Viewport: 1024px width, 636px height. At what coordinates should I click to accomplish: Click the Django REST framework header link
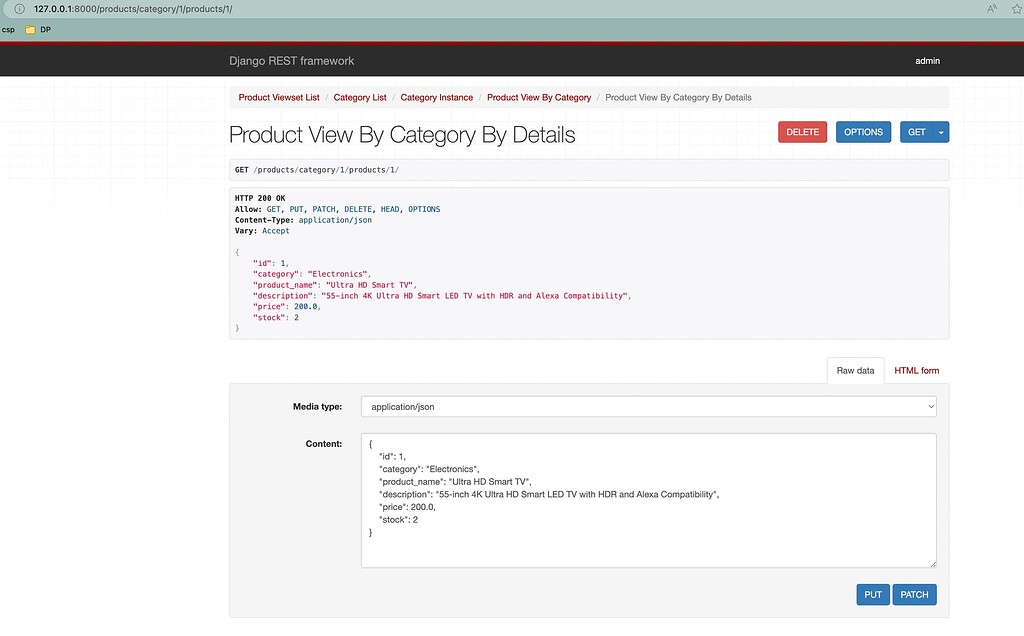(x=290, y=60)
